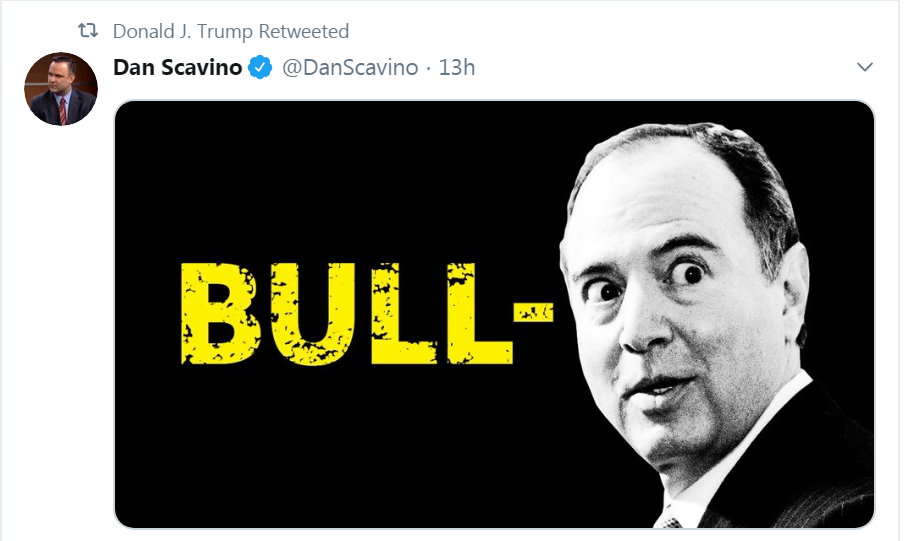Expand the tweet options chevron
905x541 pixels.
pyautogui.click(x=865, y=68)
